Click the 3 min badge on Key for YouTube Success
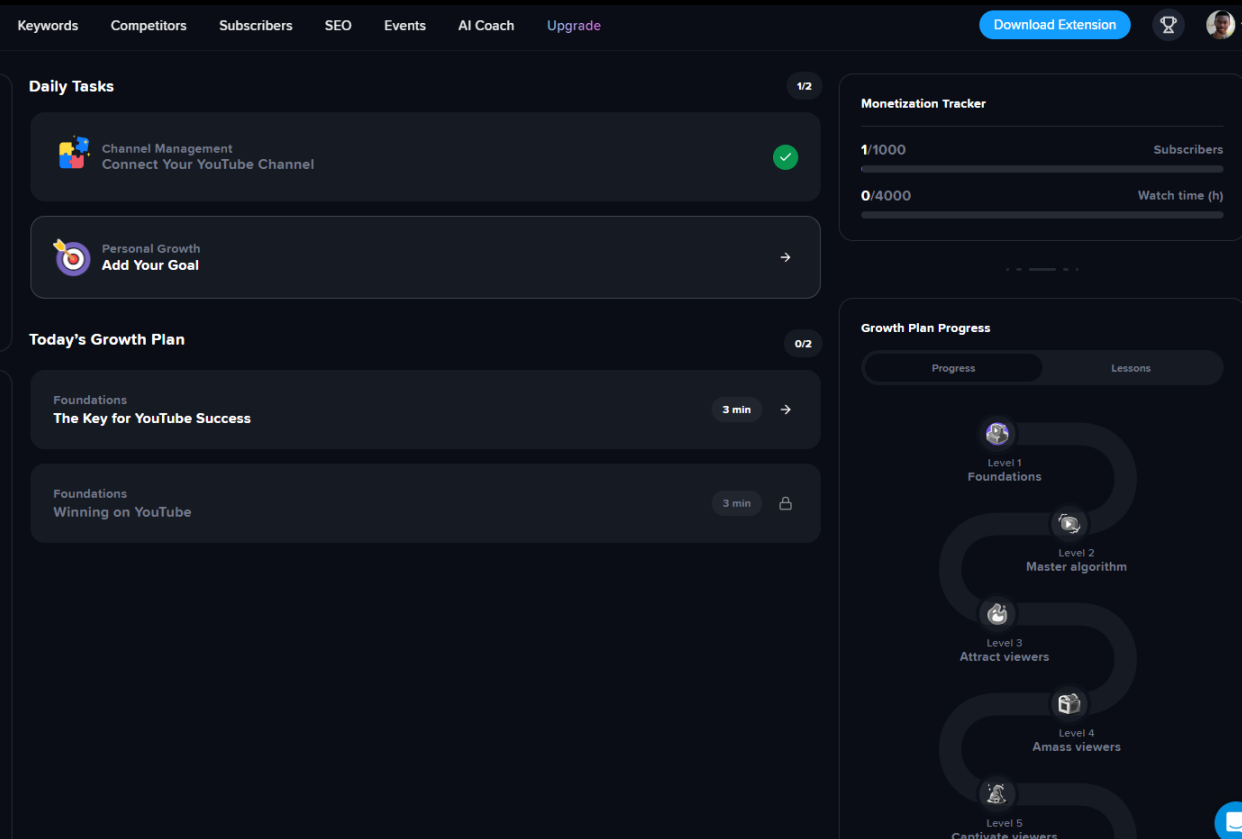Image resolution: width=1242 pixels, height=839 pixels. tap(737, 409)
